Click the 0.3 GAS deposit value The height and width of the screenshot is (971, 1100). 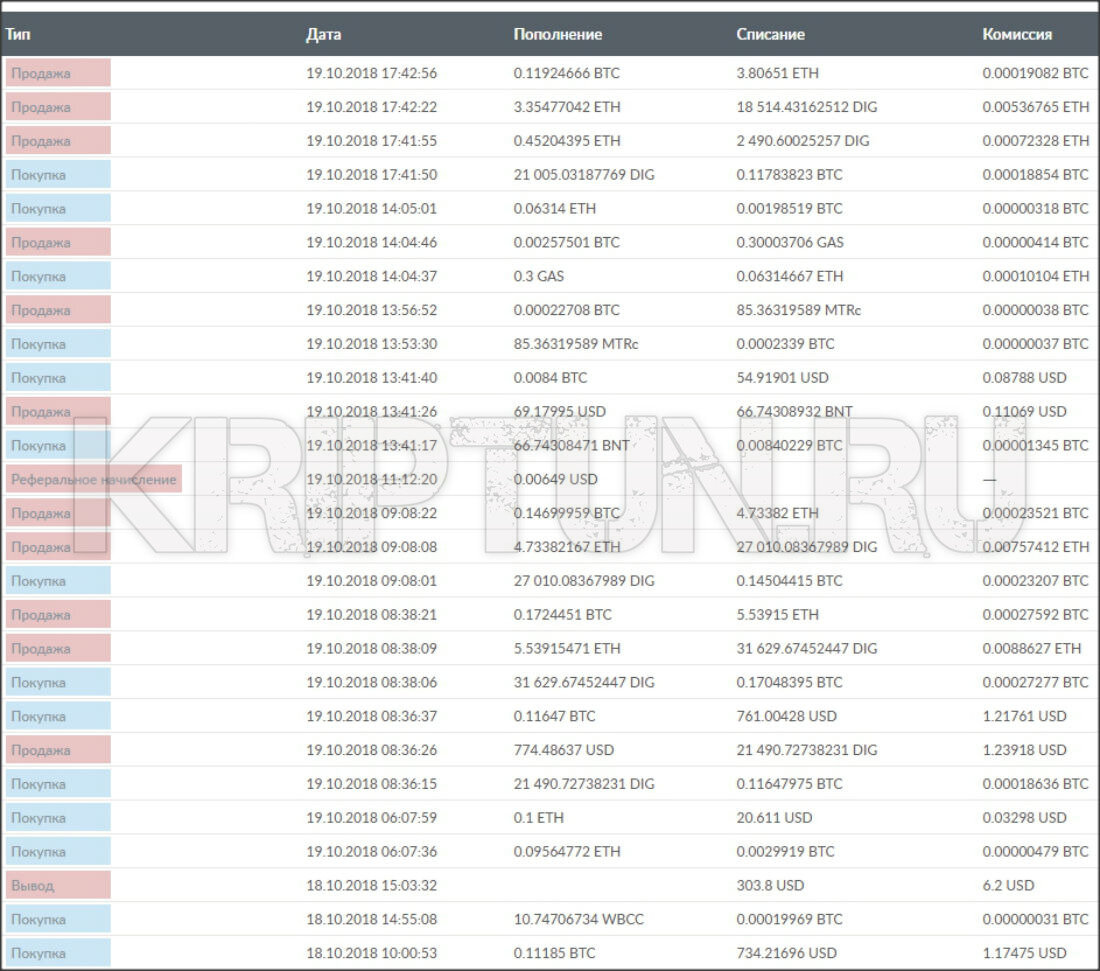click(x=539, y=276)
